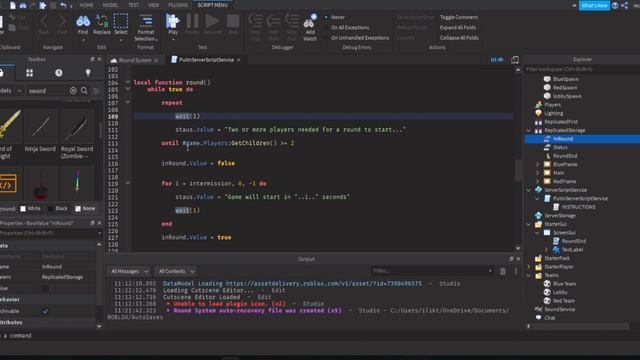Image resolution: width=640 pixels, height=360 pixels.
Task: Toggle the Value checkbox of InRound
Action: pyautogui.click(x=45, y=289)
